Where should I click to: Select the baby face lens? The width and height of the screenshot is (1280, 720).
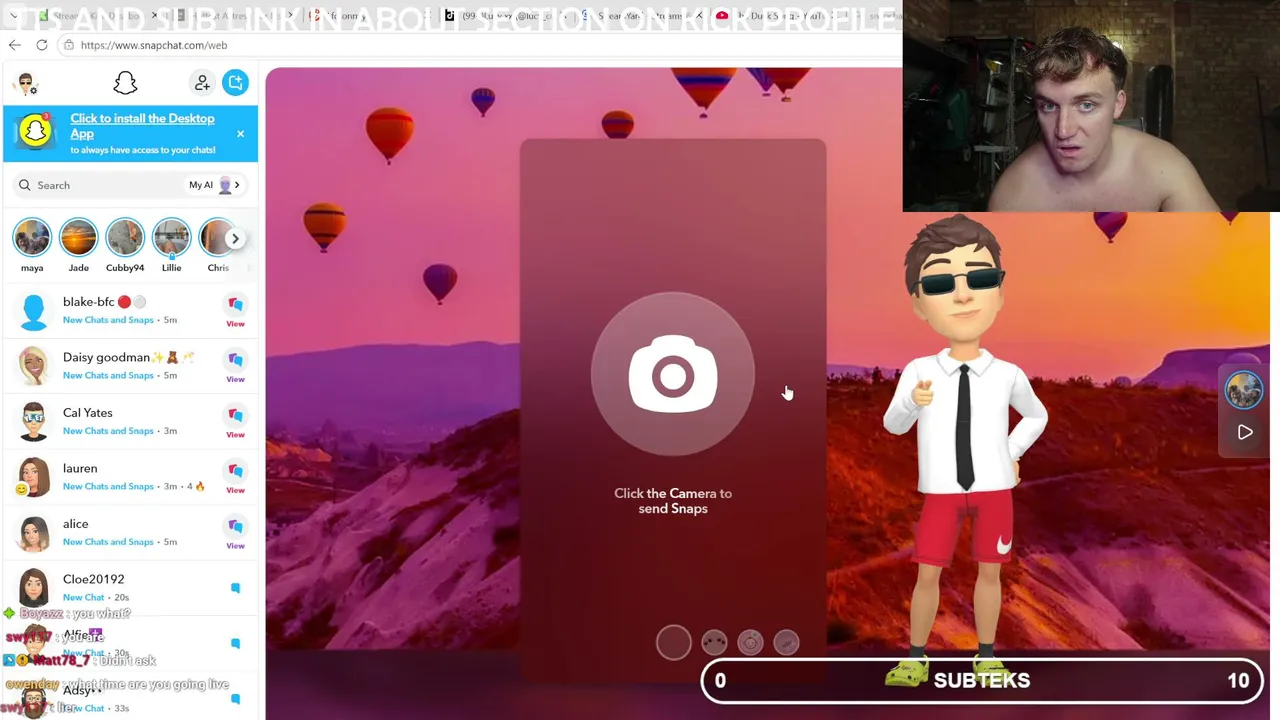pos(750,642)
